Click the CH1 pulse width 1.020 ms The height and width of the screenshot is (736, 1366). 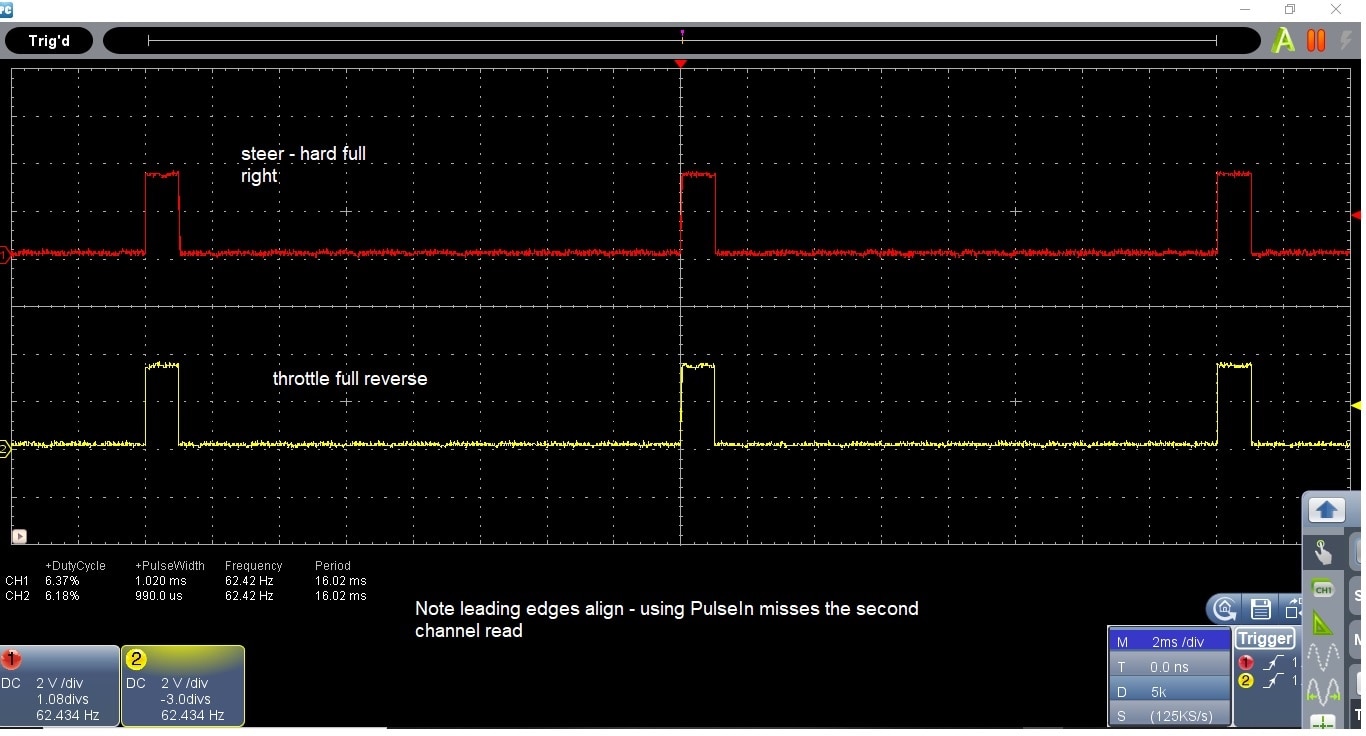161,581
